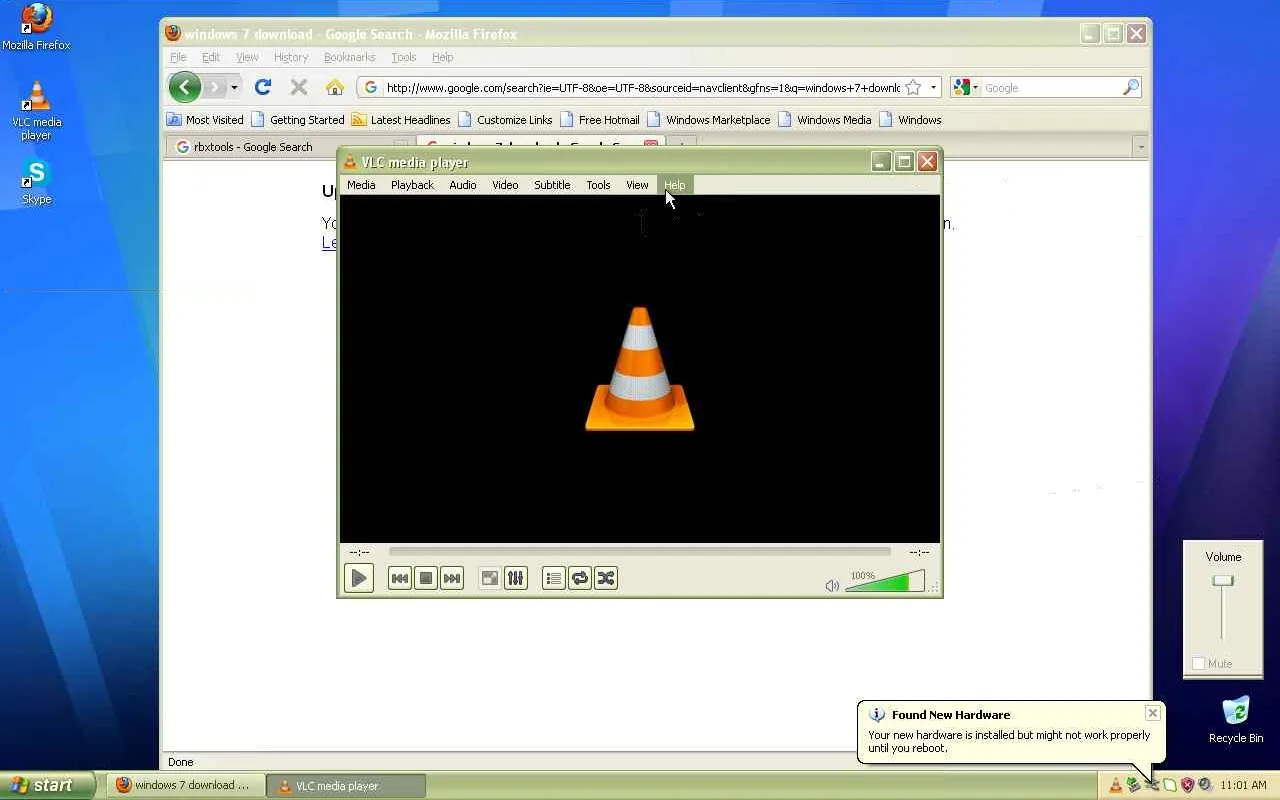The height and width of the screenshot is (800, 1280).
Task: Go to Firefox home page
Action: (x=335, y=87)
